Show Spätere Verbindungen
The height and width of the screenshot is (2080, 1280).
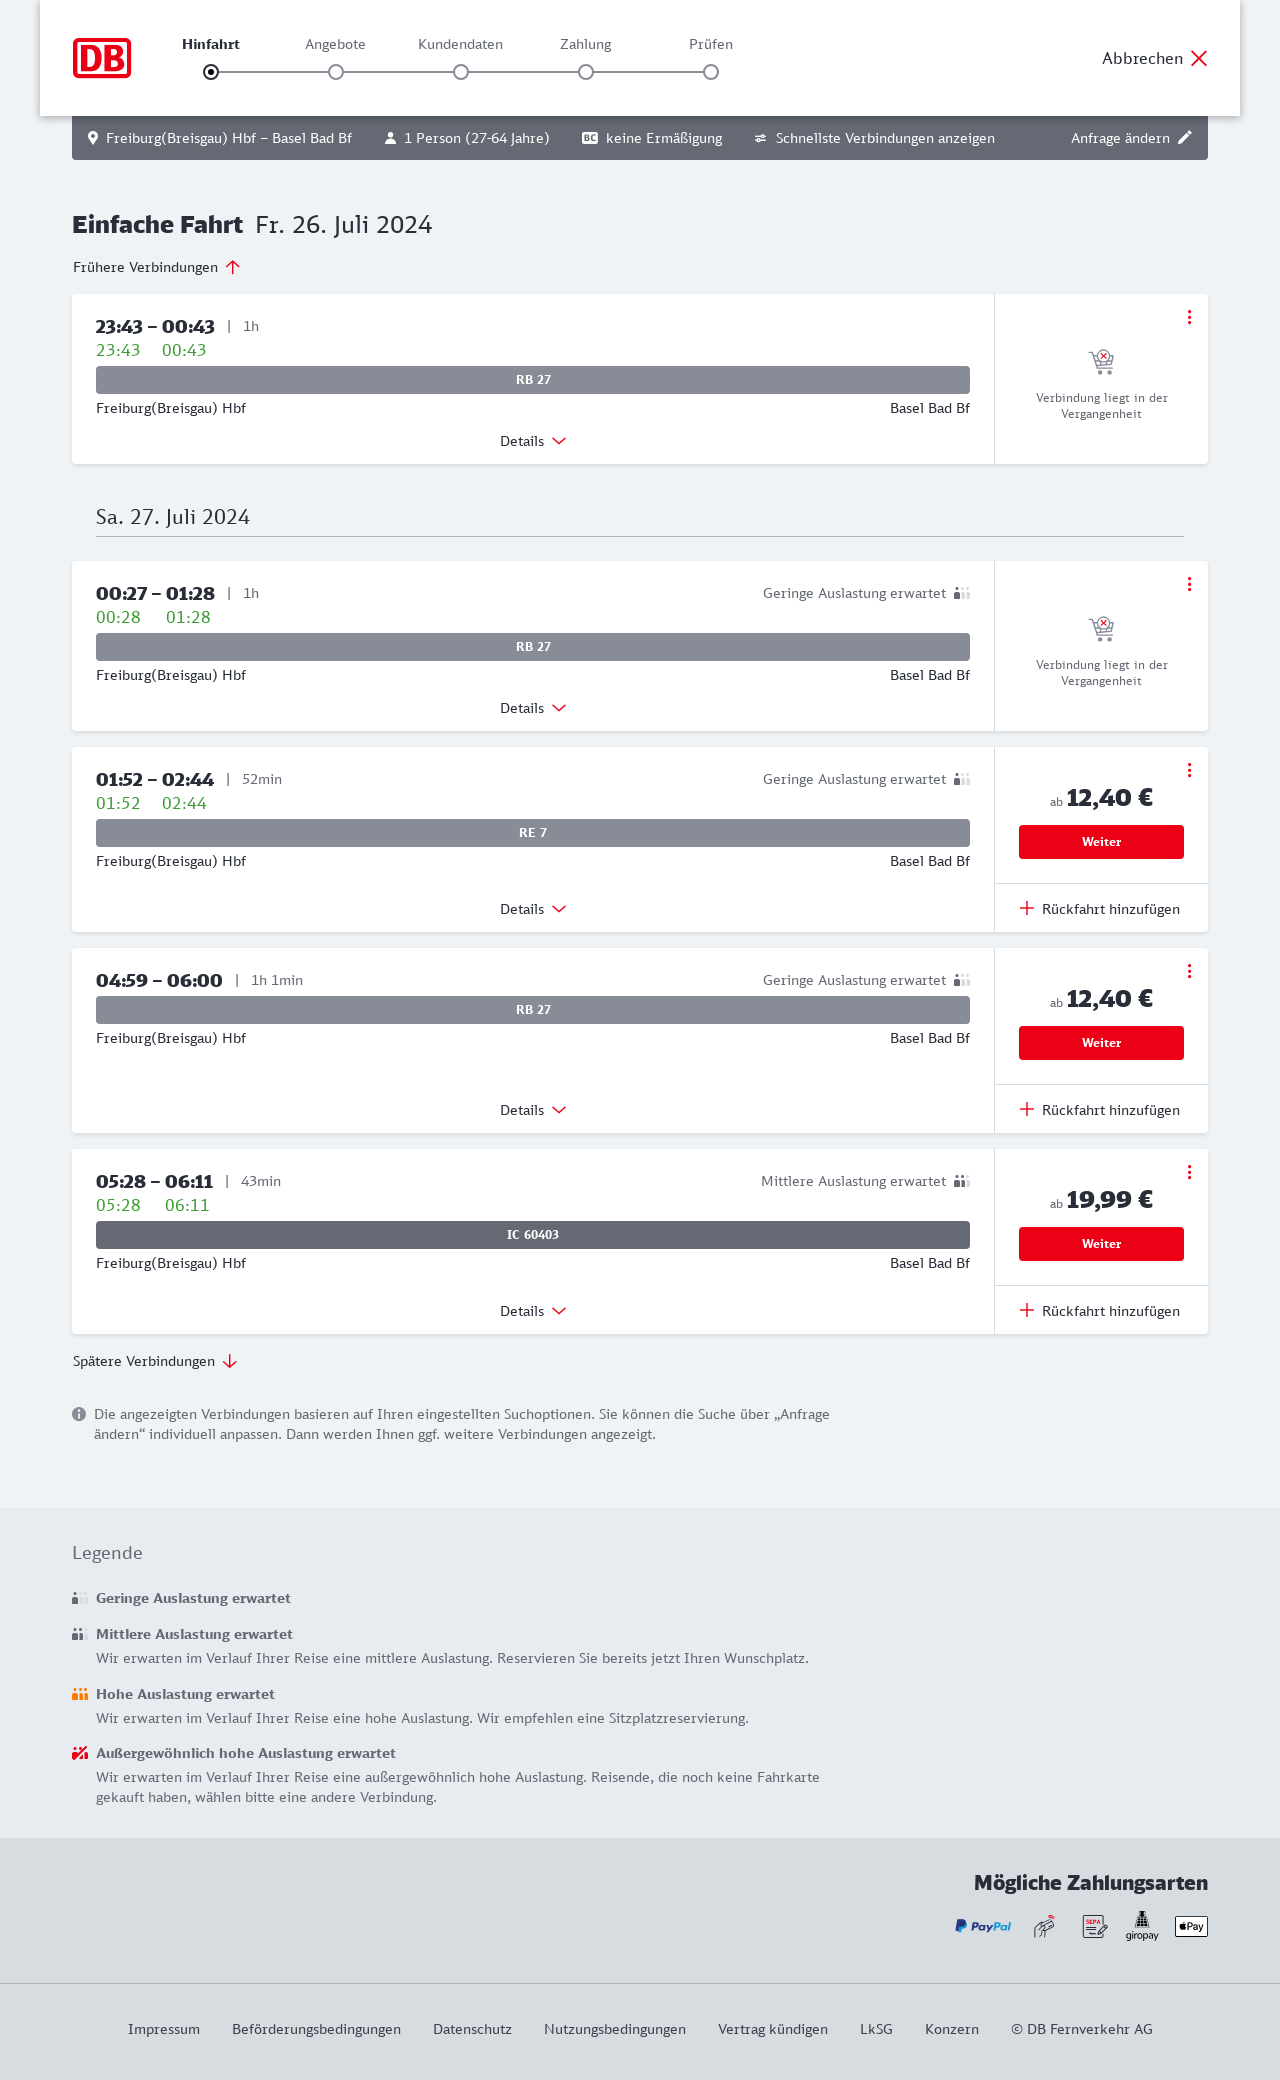155,1361
